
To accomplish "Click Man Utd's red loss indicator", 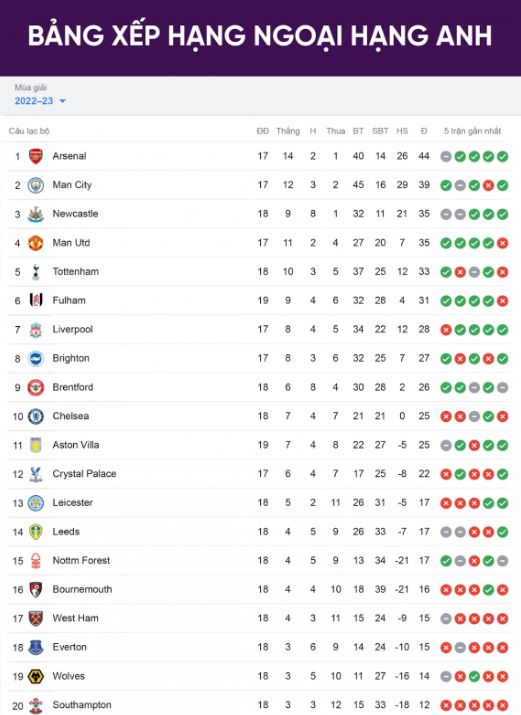I will pyautogui.click(x=502, y=243).
